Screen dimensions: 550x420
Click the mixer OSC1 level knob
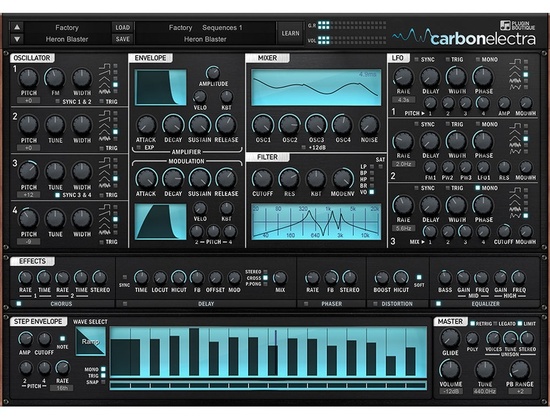pos(263,125)
